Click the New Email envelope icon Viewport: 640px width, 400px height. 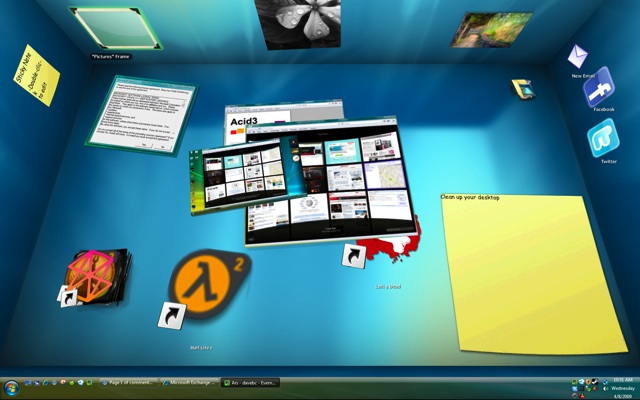pos(577,57)
